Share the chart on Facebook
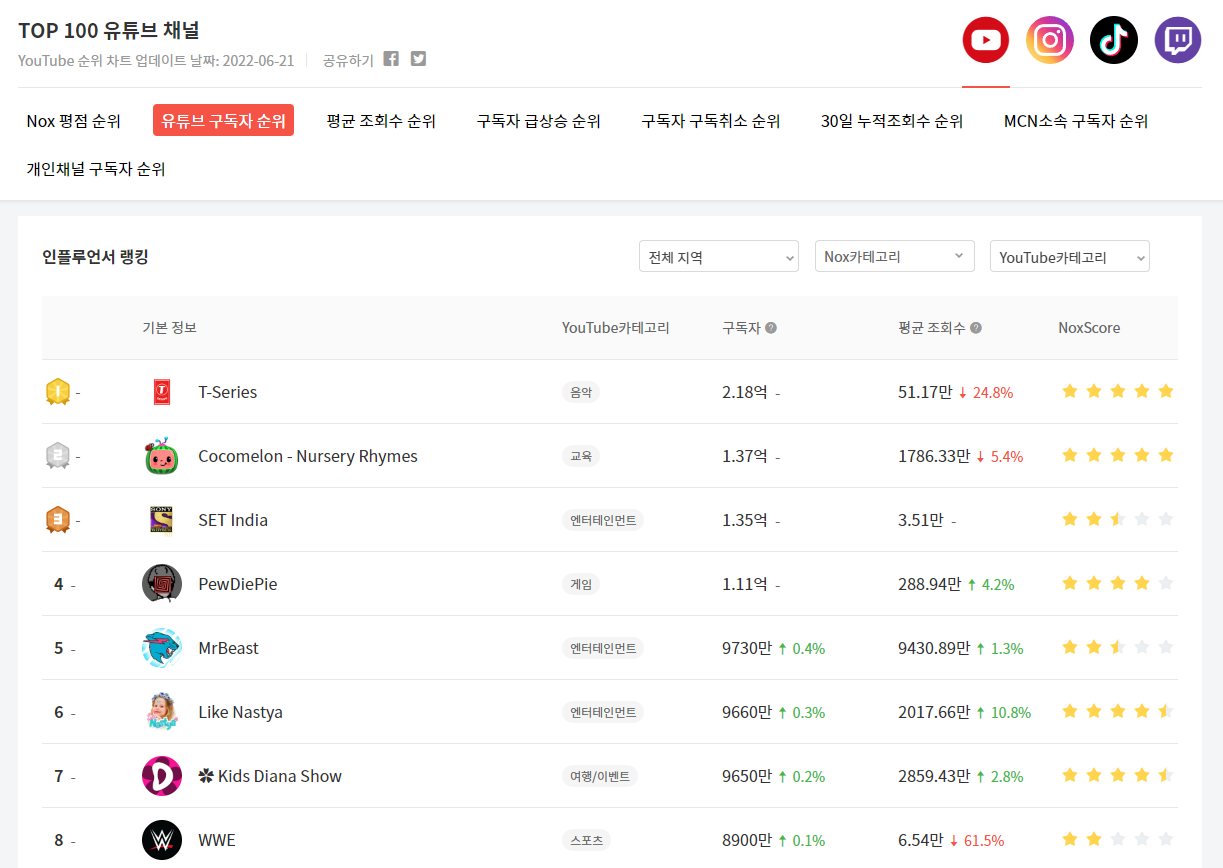Image resolution: width=1223 pixels, height=868 pixels. pos(391,59)
